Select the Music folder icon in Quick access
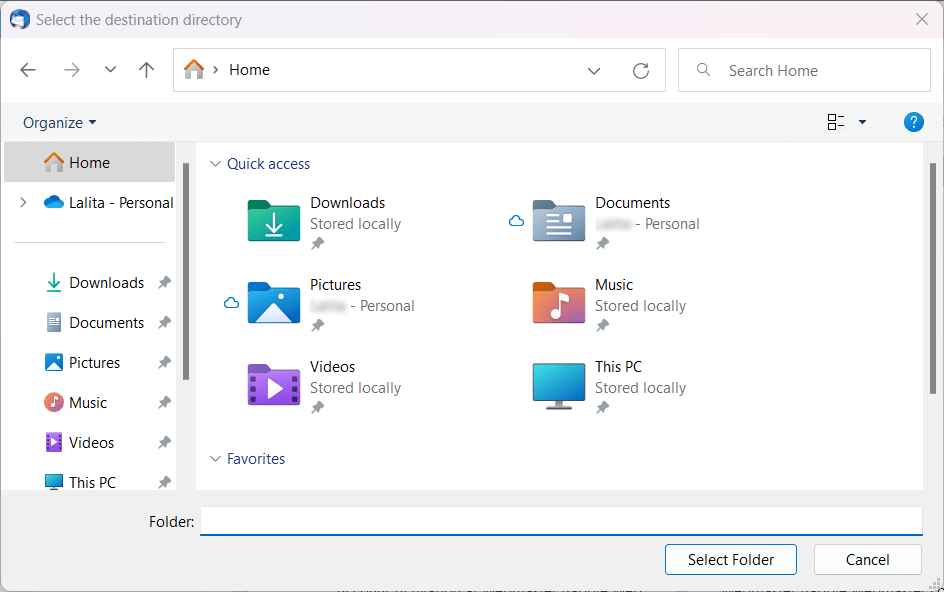The height and width of the screenshot is (592, 944). coord(559,303)
